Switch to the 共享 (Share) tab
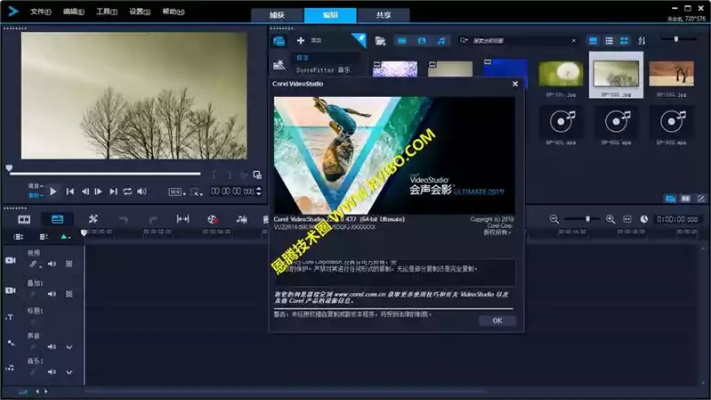This screenshot has height=400, width=711. [x=384, y=15]
